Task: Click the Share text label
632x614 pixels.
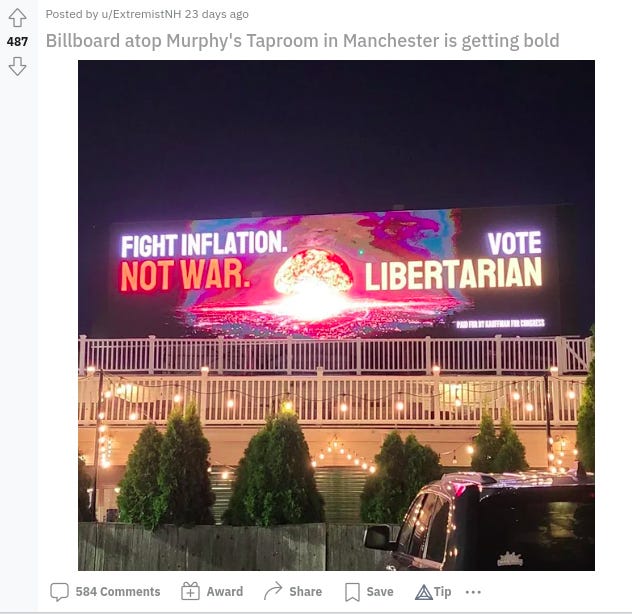Action: coord(306,591)
